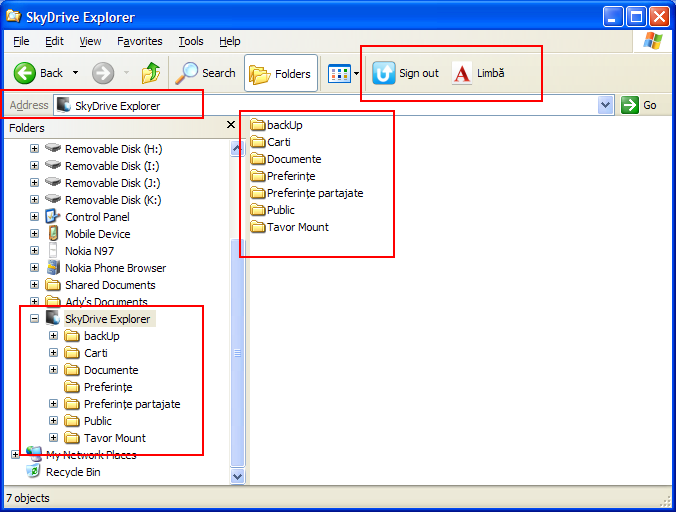This screenshot has height=512, width=676.
Task: Expand Removable Disk (J:) node
Action: 34,183
